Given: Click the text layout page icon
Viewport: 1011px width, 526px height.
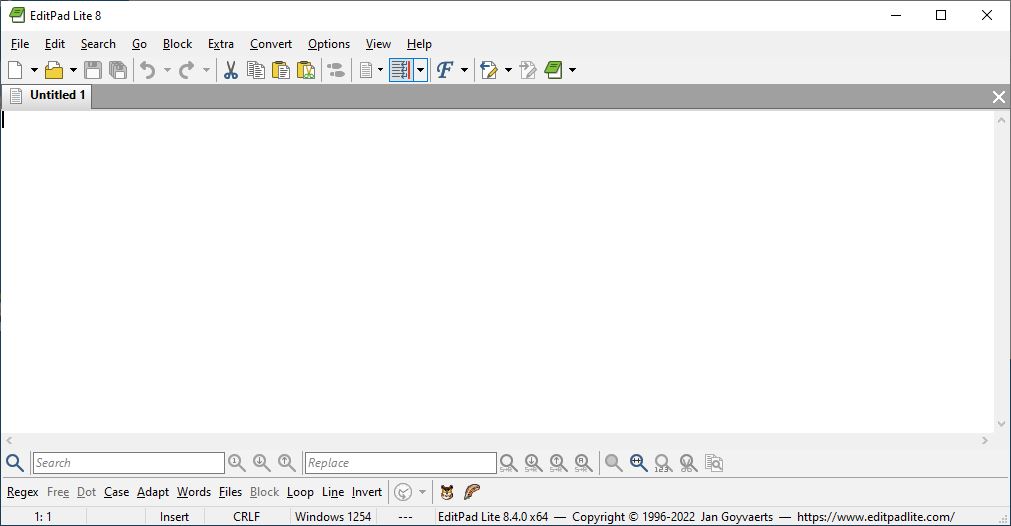Looking at the screenshot, I should pos(366,70).
